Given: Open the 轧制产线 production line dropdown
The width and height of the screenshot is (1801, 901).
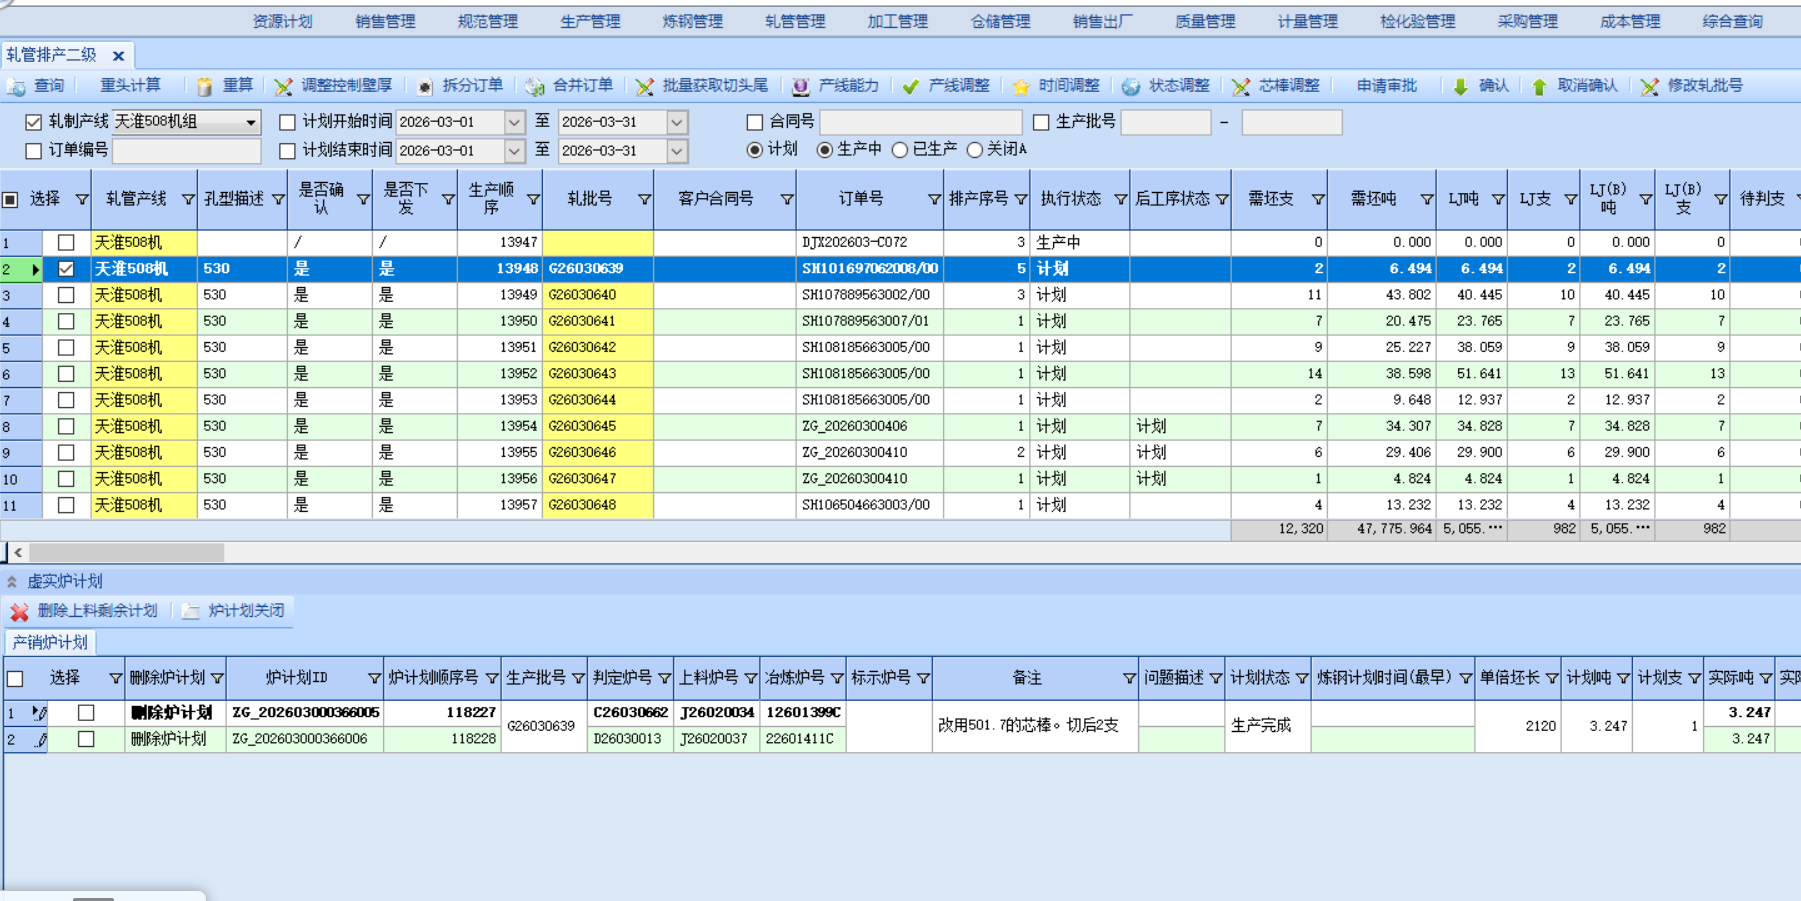Looking at the screenshot, I should tap(251, 122).
